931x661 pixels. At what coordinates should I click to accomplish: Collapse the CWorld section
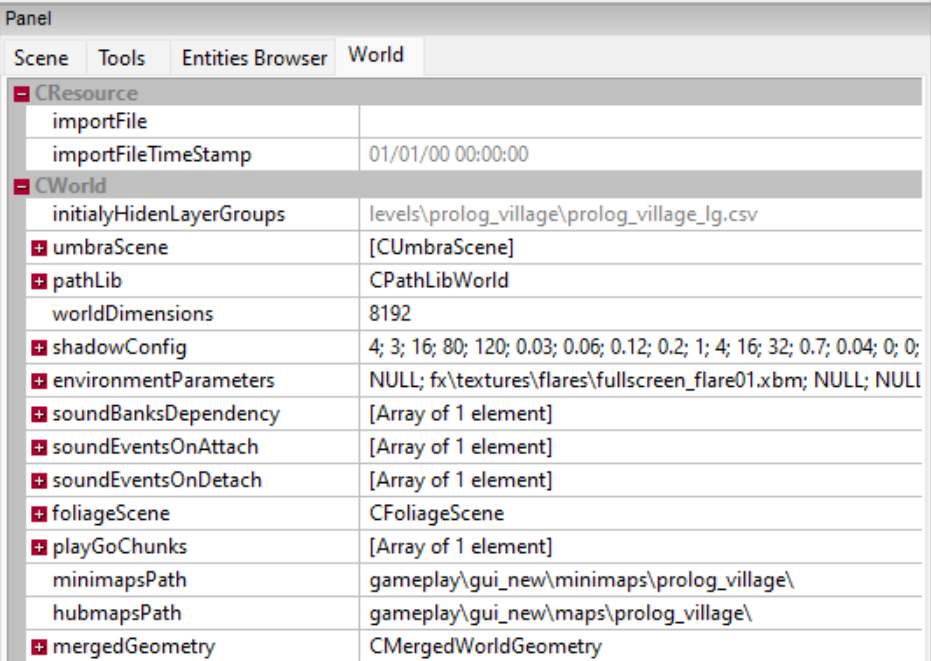coord(22,186)
